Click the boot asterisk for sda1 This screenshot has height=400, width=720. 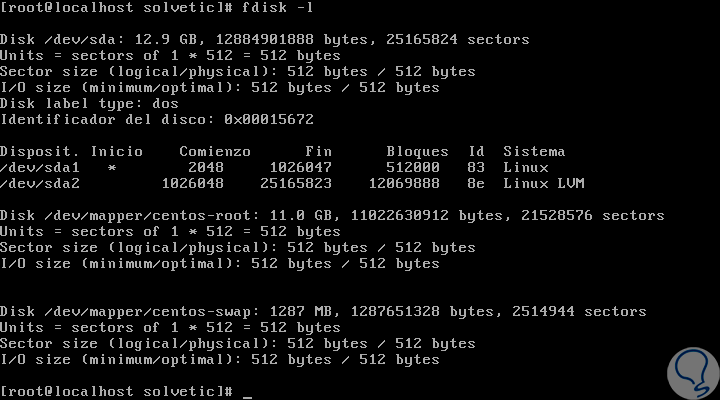point(112,168)
